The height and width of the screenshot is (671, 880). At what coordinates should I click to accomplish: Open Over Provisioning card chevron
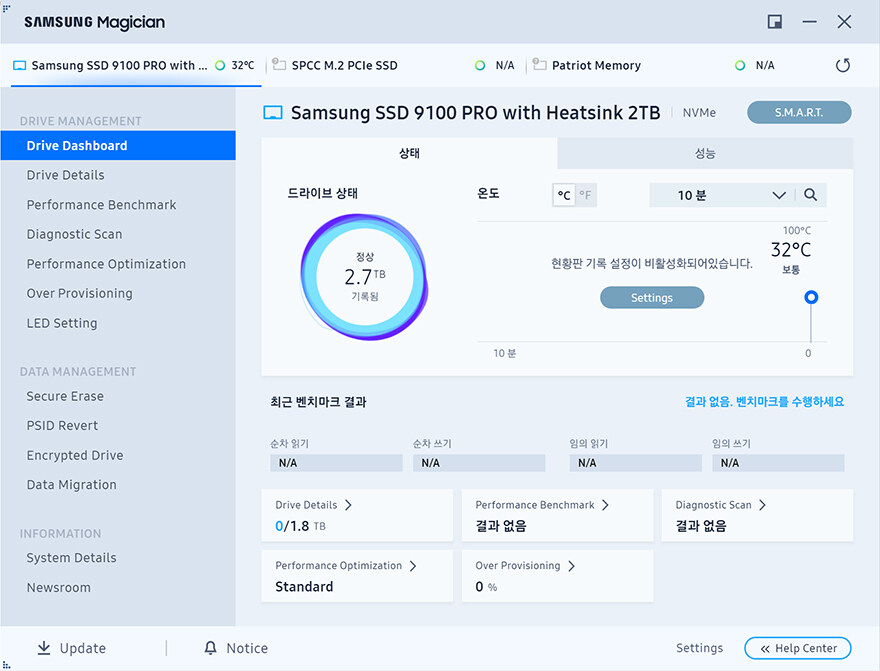(x=571, y=566)
